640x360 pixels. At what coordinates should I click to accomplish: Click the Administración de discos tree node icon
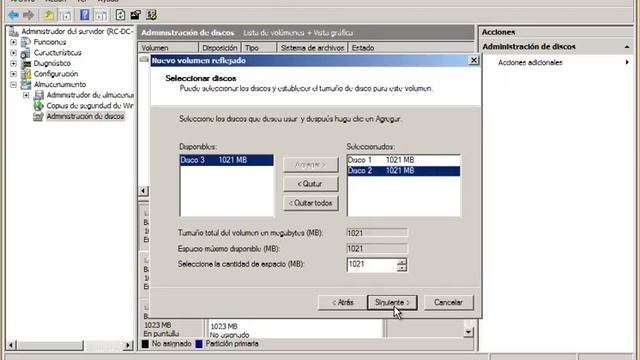(x=38, y=117)
